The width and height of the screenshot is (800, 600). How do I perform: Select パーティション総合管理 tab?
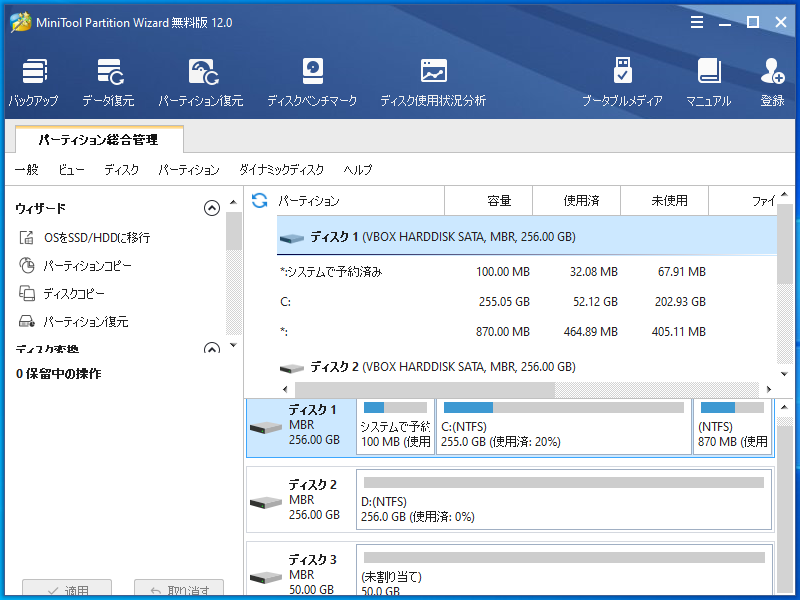tap(99, 139)
